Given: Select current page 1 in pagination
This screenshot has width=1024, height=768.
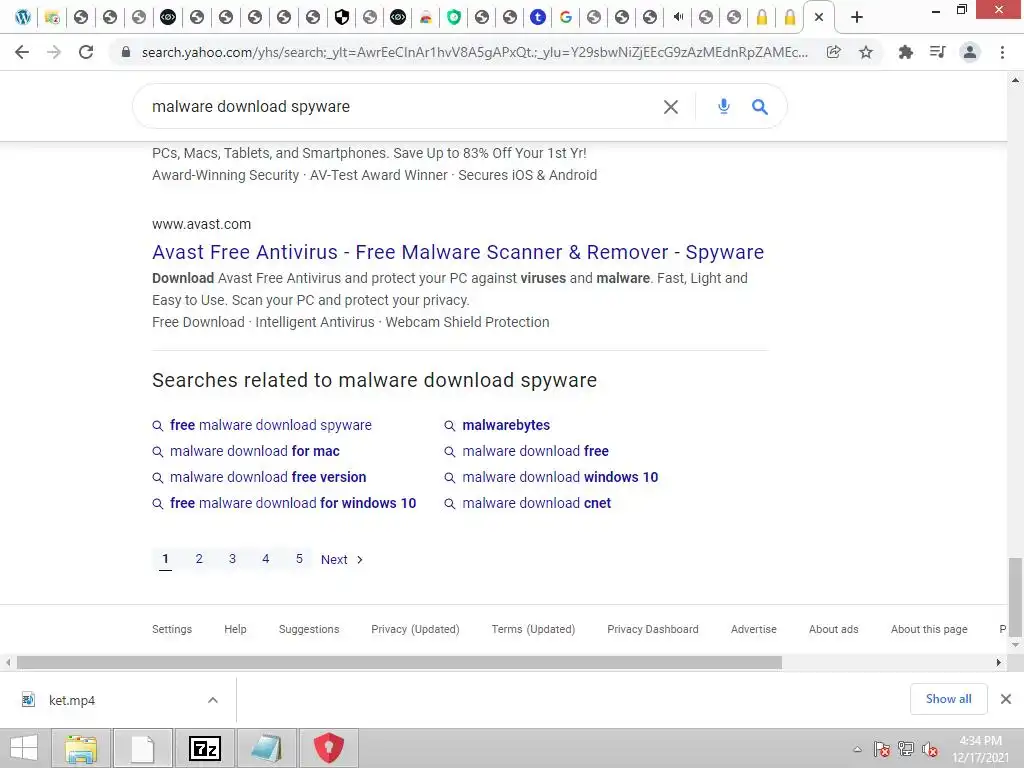Looking at the screenshot, I should point(165,559).
